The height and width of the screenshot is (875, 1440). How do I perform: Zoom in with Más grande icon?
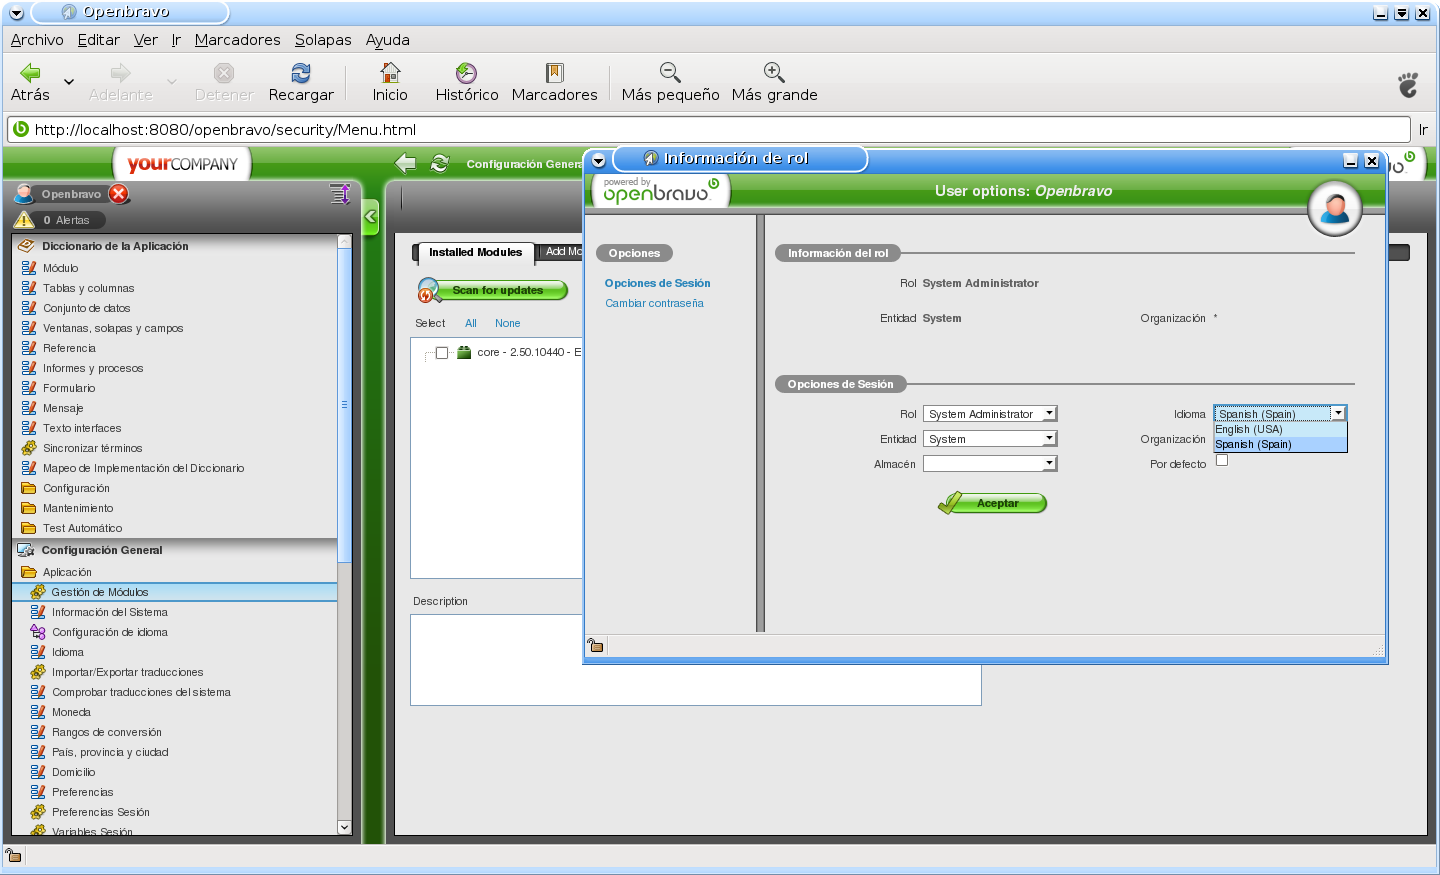(774, 73)
